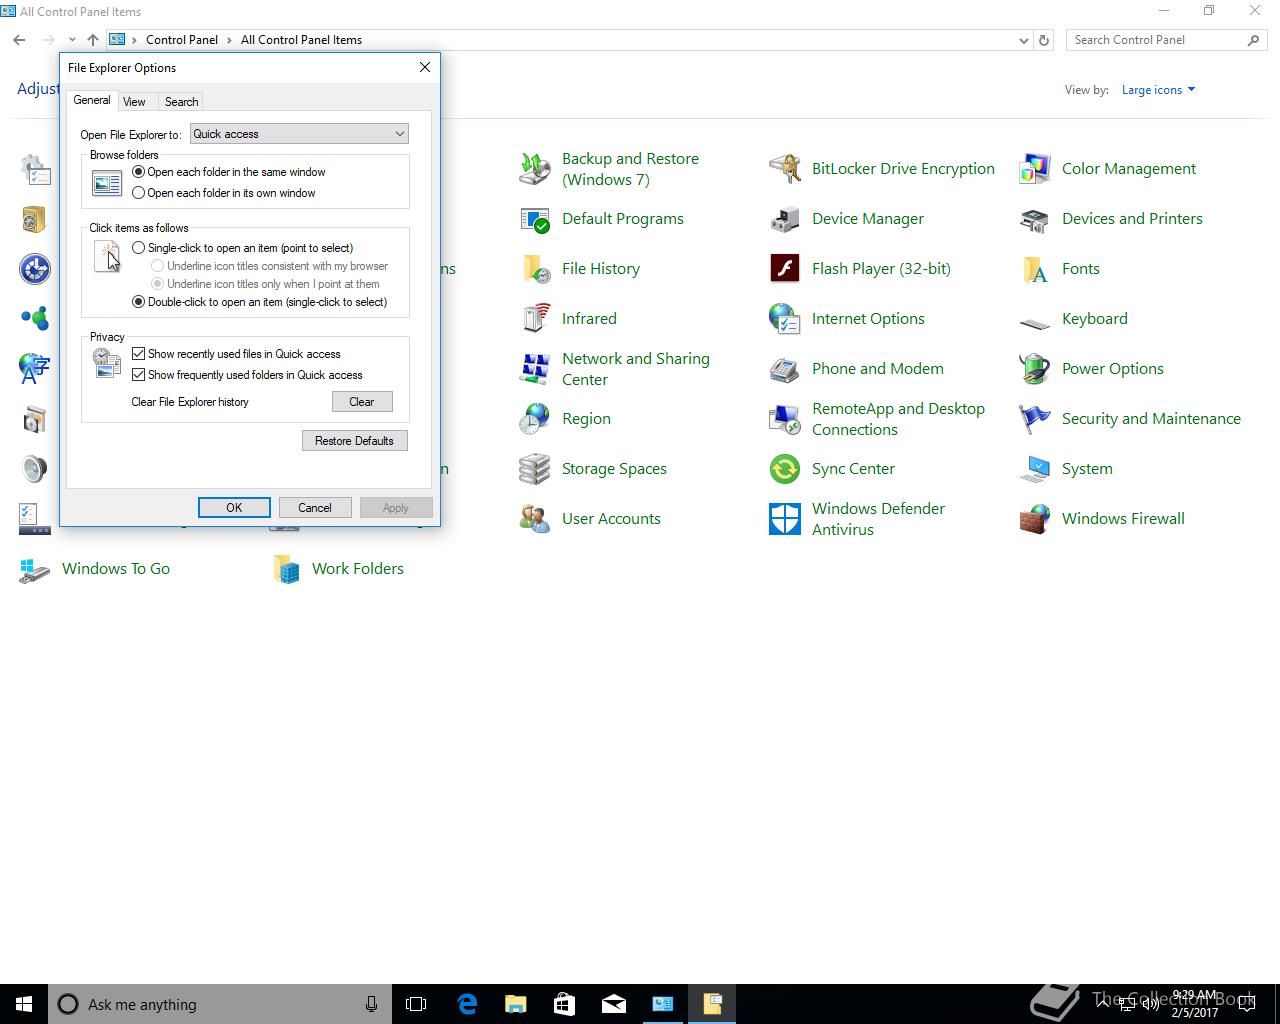Open the Mail app from the taskbar

click(x=614, y=1004)
